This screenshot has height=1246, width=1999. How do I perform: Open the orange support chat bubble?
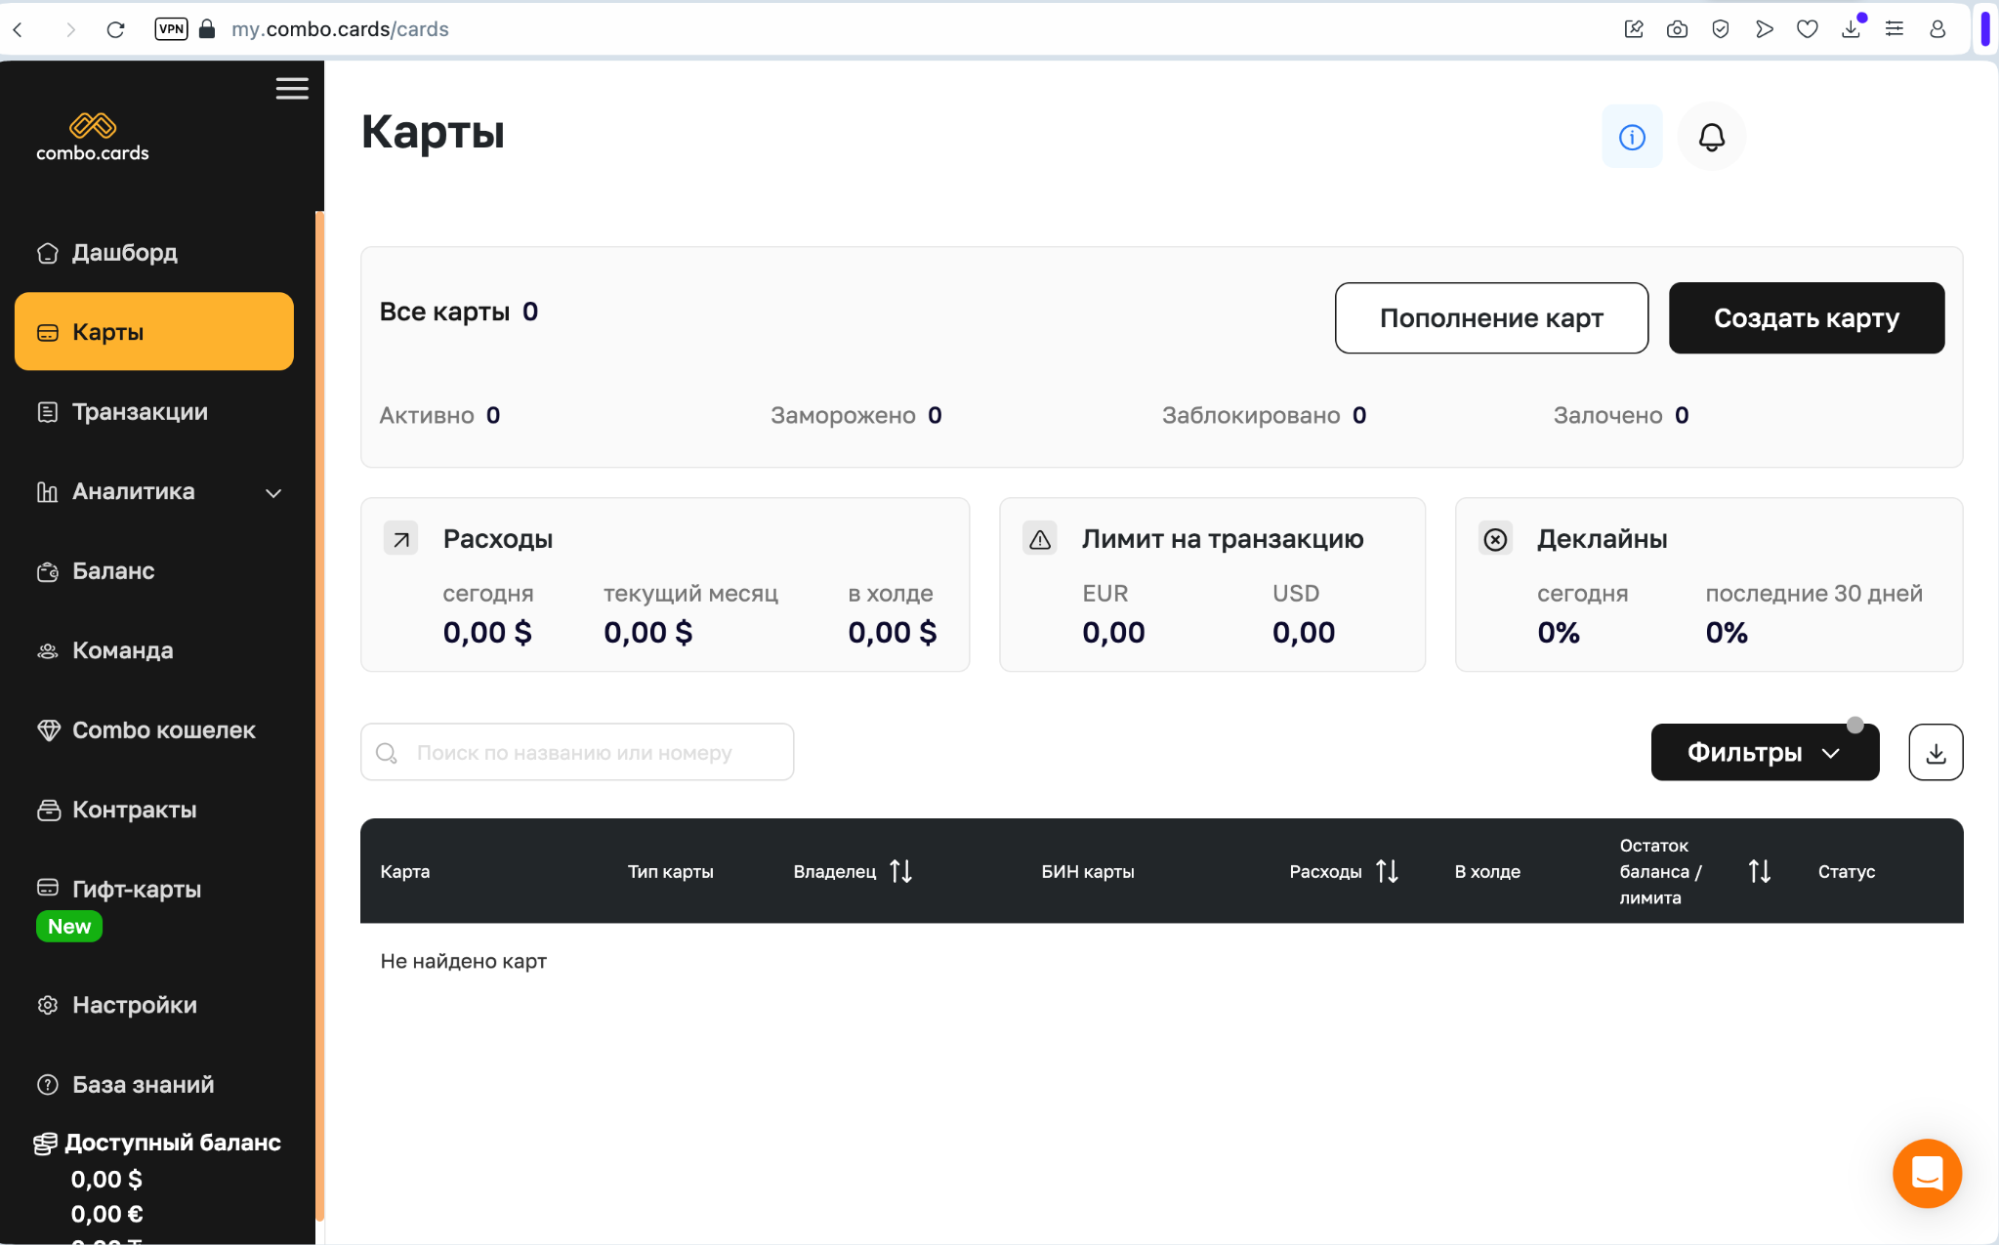coord(1926,1173)
